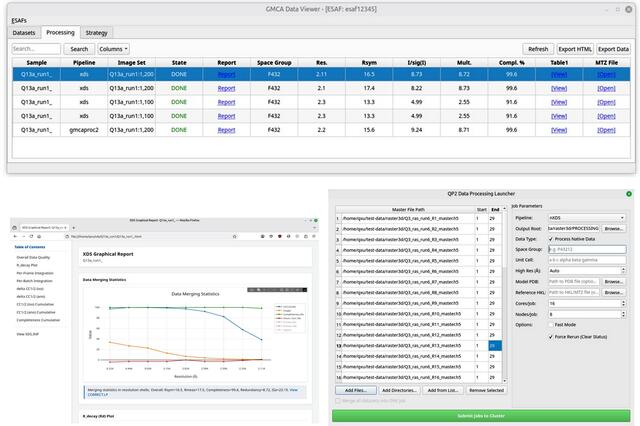Select the gmcaproc2 pipeline cell

[x=84, y=130]
